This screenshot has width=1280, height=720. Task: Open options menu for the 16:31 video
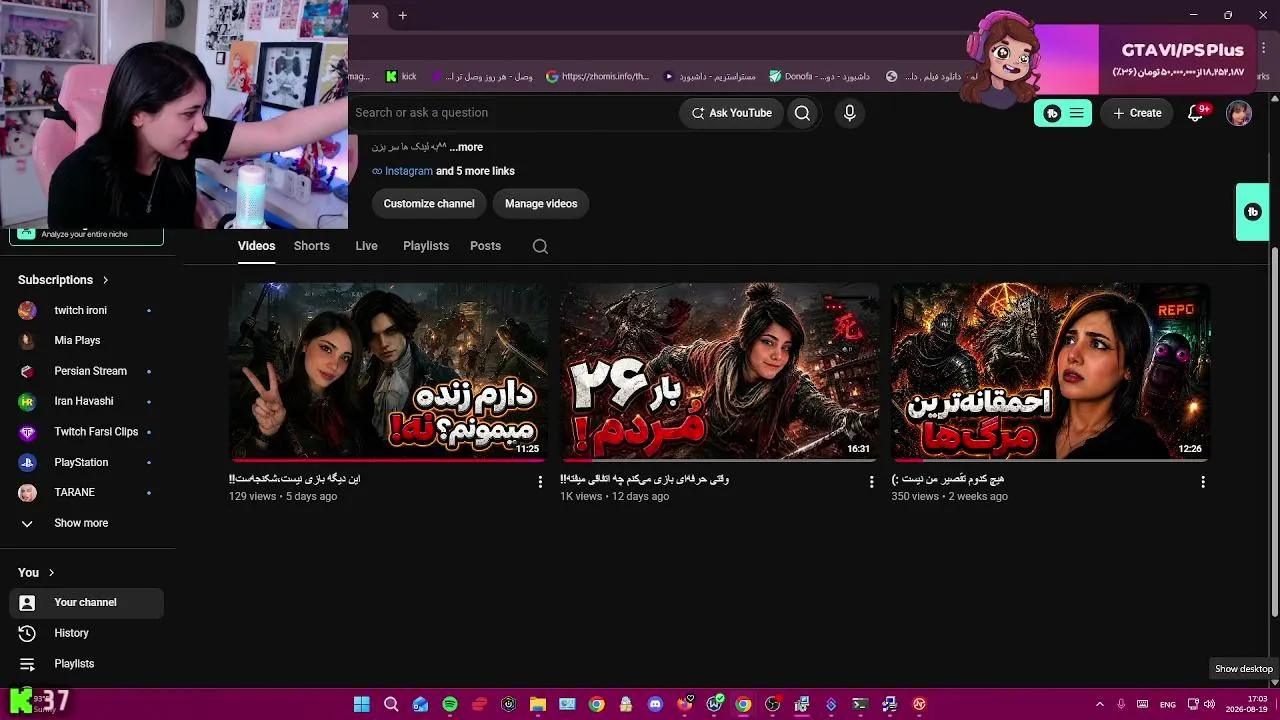point(871,482)
